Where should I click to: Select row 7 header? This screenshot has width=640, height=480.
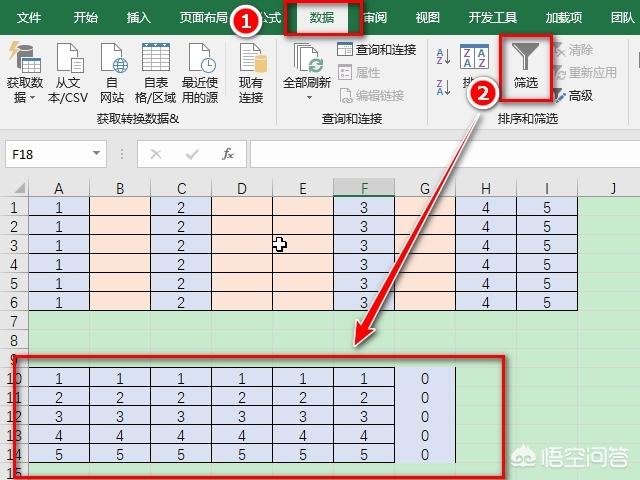14,322
